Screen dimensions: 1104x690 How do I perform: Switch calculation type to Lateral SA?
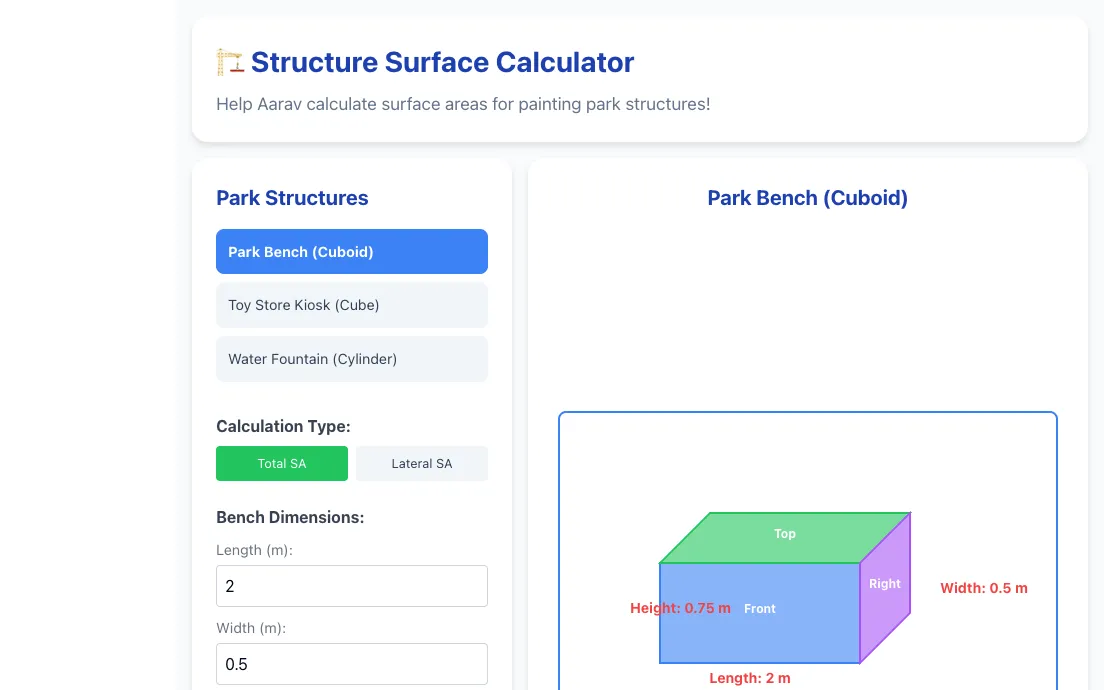pos(422,463)
